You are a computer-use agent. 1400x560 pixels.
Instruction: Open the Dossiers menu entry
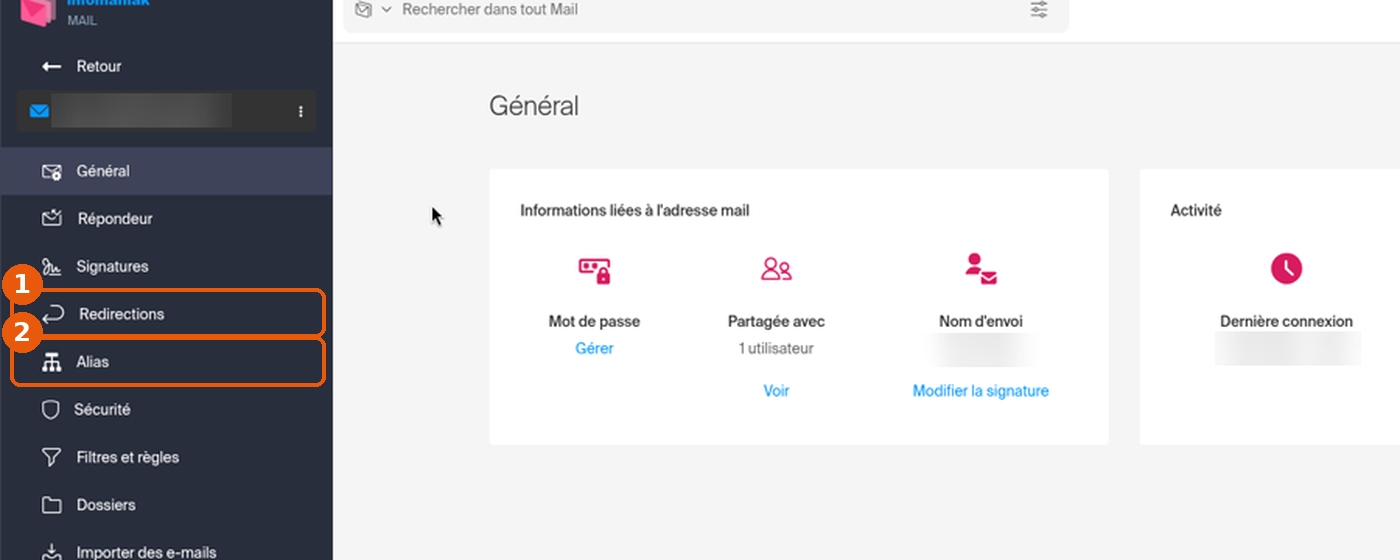click(166, 505)
